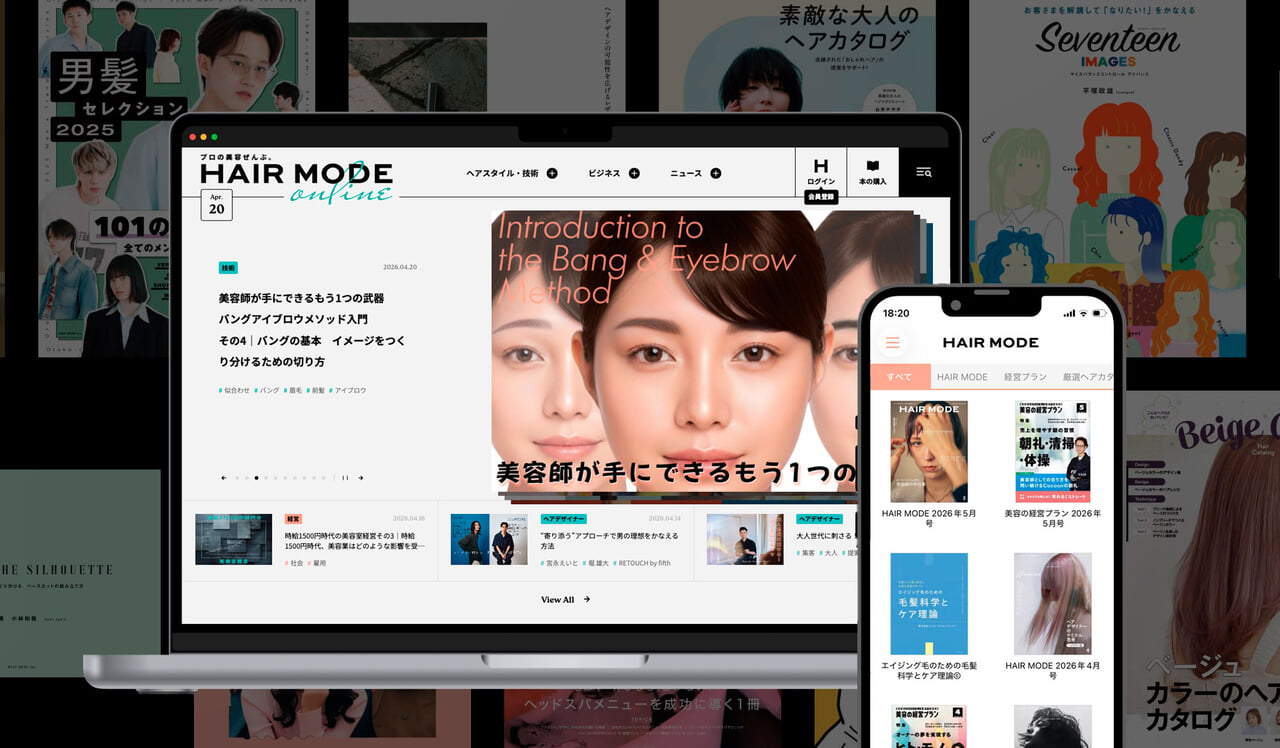Open the ニュース menu label
The image size is (1280, 748).
click(x=686, y=173)
